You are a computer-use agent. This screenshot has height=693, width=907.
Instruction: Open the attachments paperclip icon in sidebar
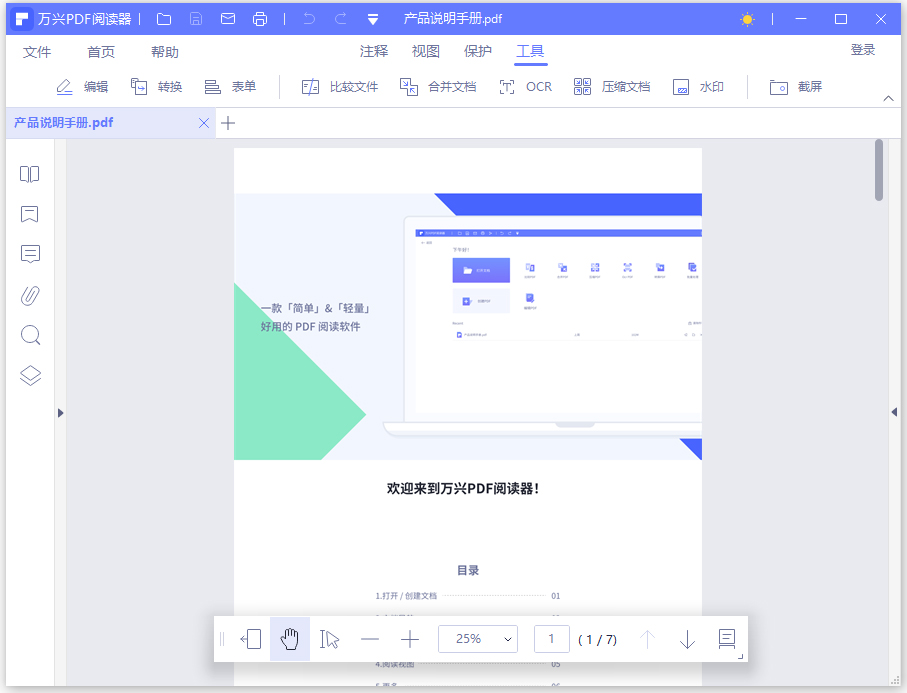[29, 295]
